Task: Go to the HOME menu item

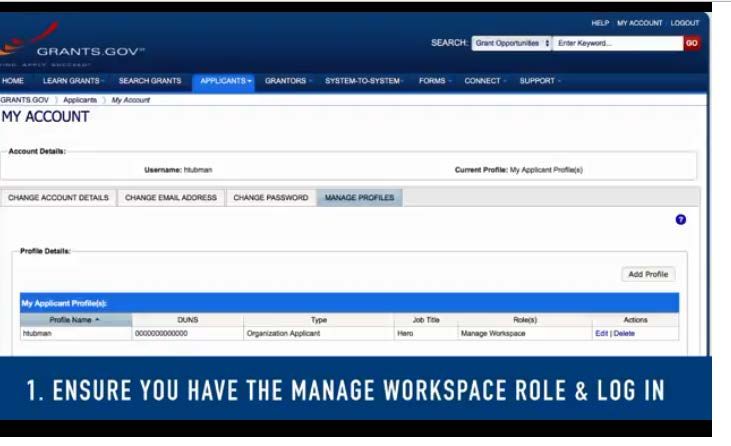Action: (13, 81)
